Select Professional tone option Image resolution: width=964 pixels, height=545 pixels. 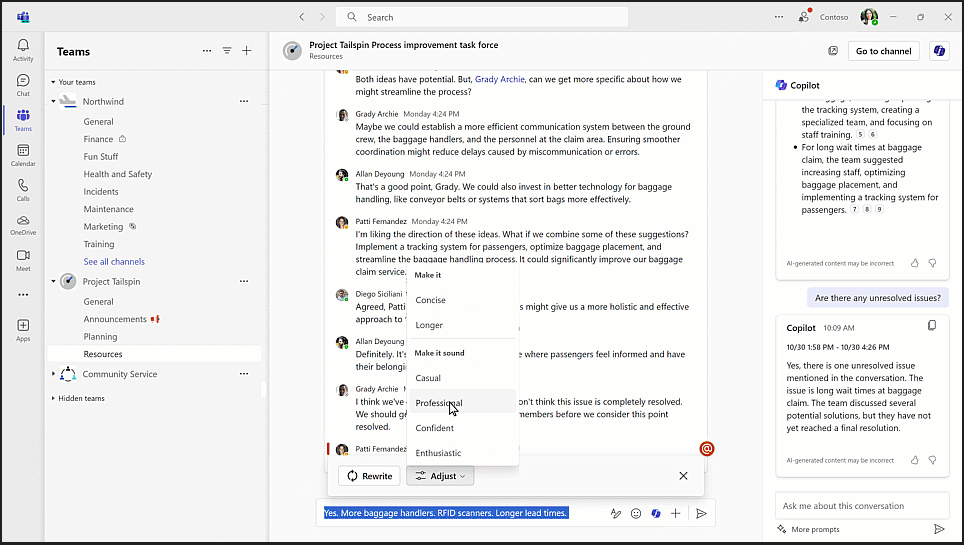(439, 403)
